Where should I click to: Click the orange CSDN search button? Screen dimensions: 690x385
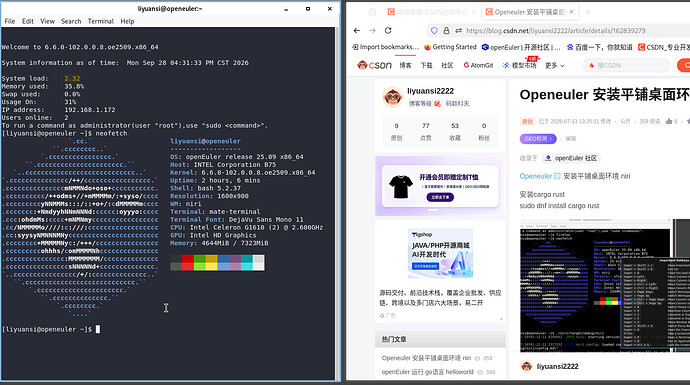683,65
